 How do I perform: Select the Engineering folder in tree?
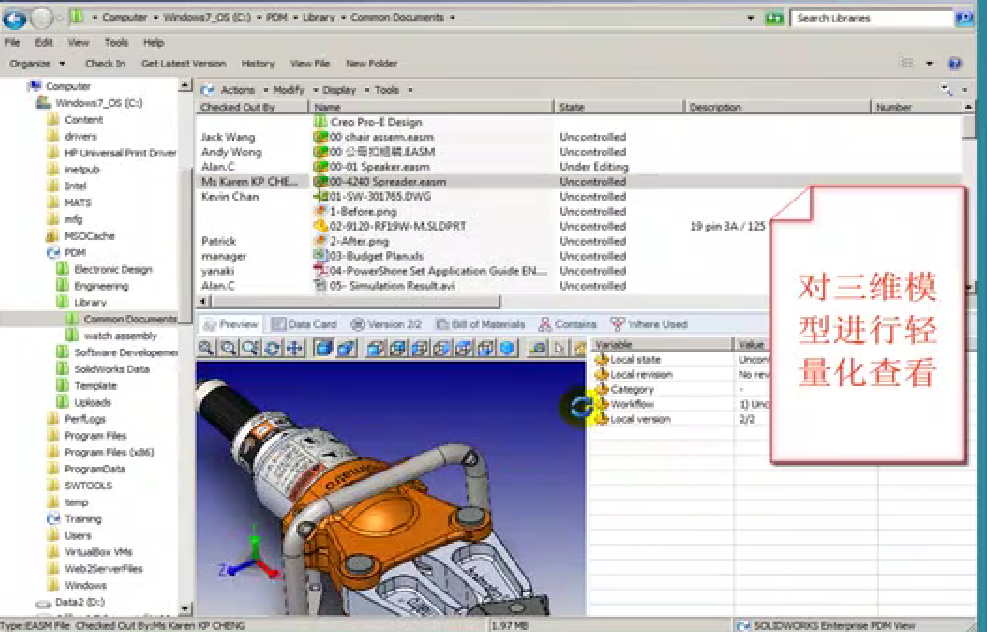pyautogui.click(x=101, y=286)
